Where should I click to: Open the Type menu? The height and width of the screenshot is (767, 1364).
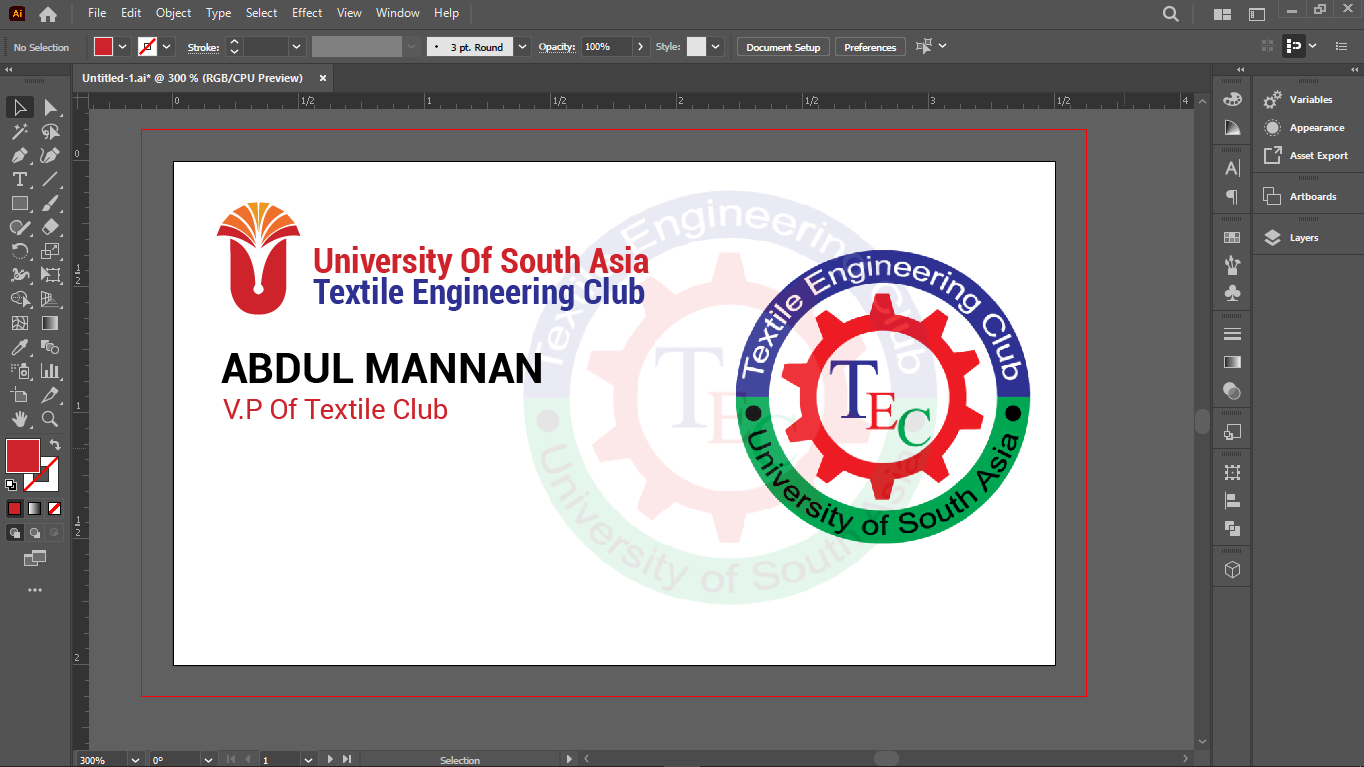[218, 13]
